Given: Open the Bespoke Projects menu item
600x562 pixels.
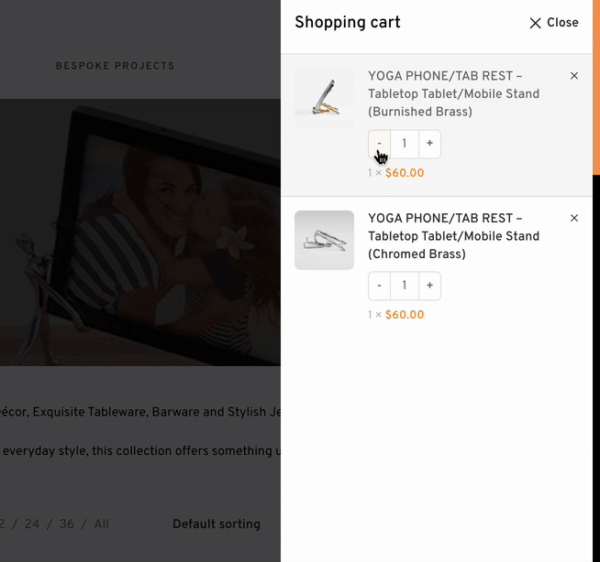Looking at the screenshot, I should [x=115, y=66].
